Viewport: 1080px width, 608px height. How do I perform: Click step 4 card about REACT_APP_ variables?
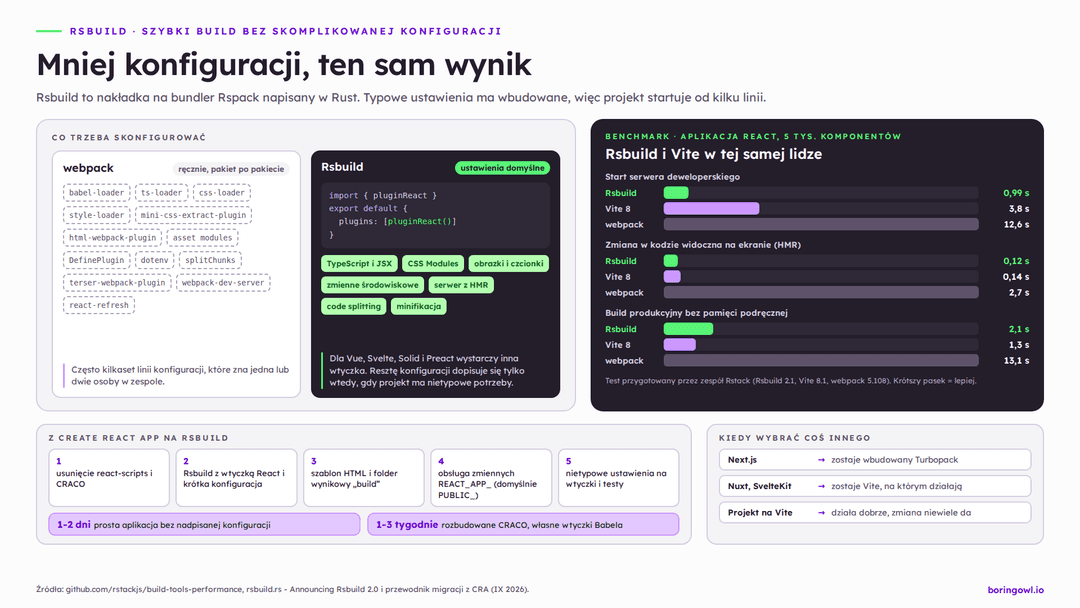(491, 478)
